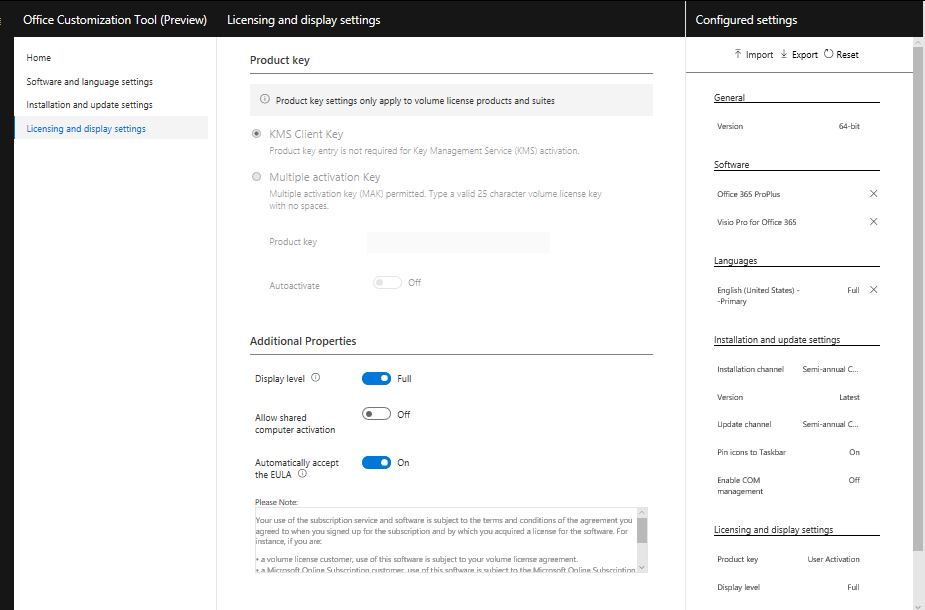Click the Product key heading
Image resolution: width=925 pixels, height=610 pixels.
tap(280, 60)
